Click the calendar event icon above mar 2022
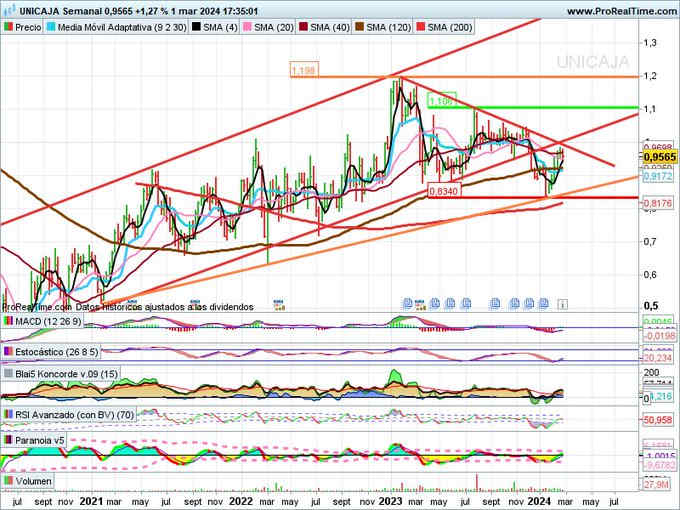680x510 pixels. [278, 304]
